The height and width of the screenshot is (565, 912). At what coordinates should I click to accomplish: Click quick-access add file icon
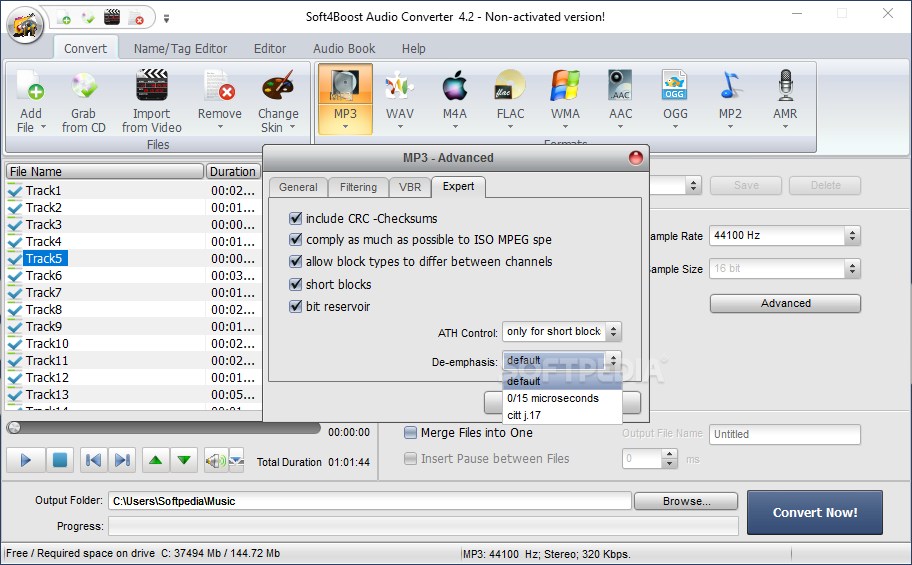click(64, 17)
